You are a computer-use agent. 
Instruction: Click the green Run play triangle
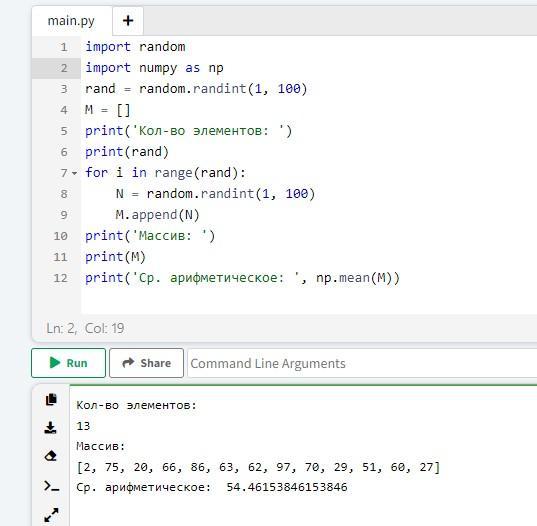55,363
